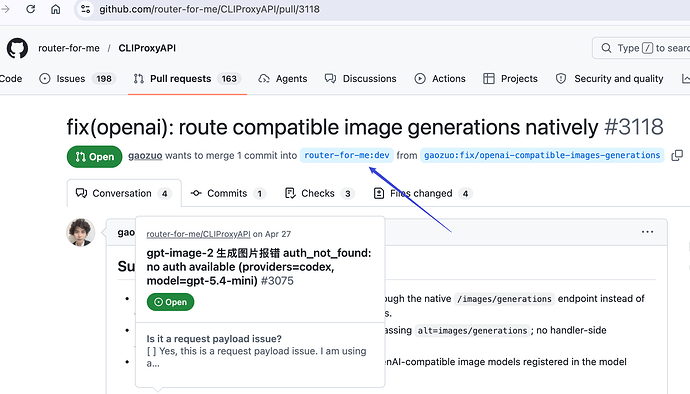
Task: Open gaozuo:fix/openai-compatible-images-generations branch link
Action: click(x=542, y=155)
